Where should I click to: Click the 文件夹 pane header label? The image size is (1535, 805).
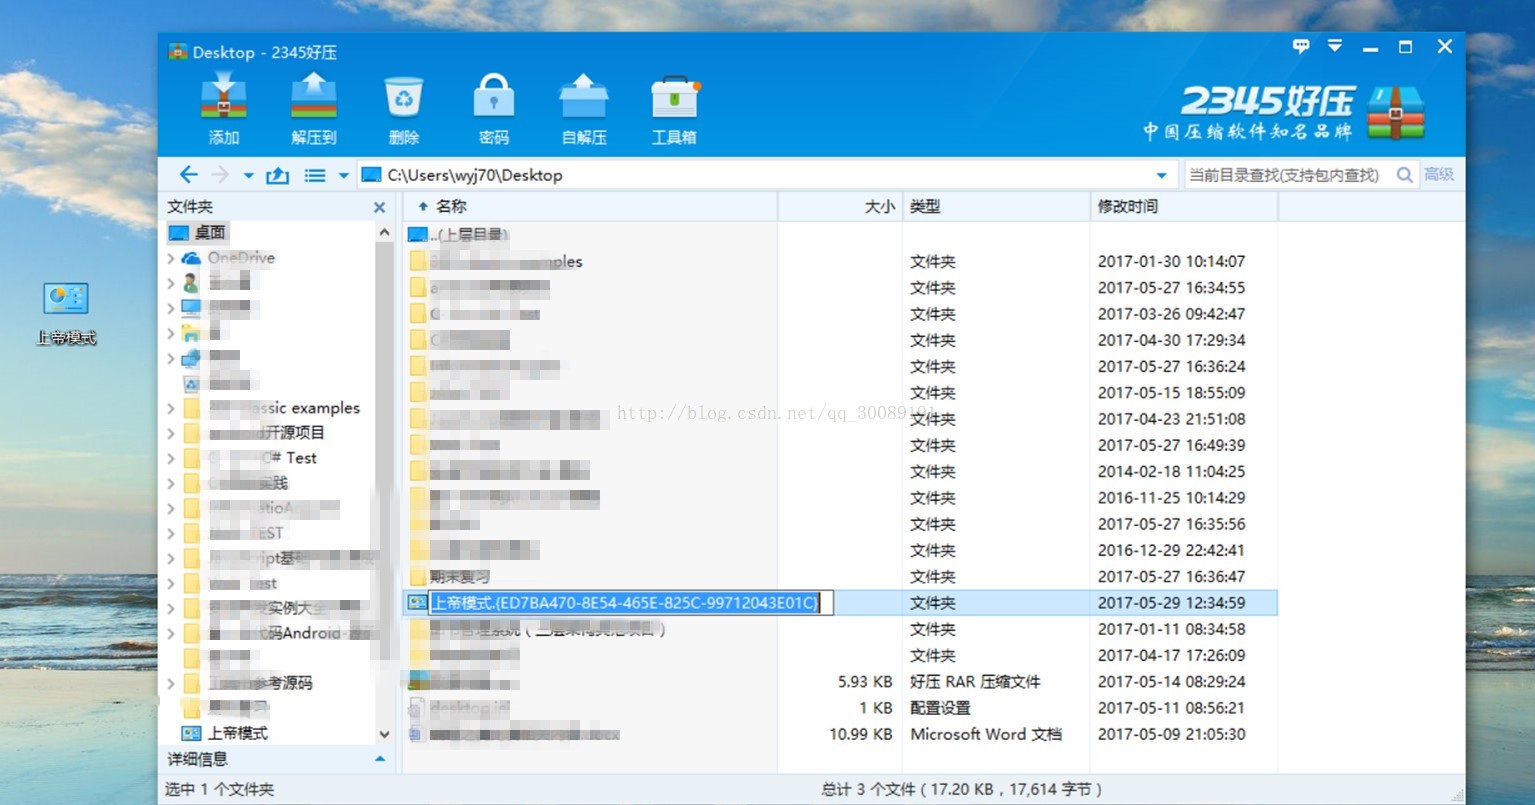(x=190, y=207)
